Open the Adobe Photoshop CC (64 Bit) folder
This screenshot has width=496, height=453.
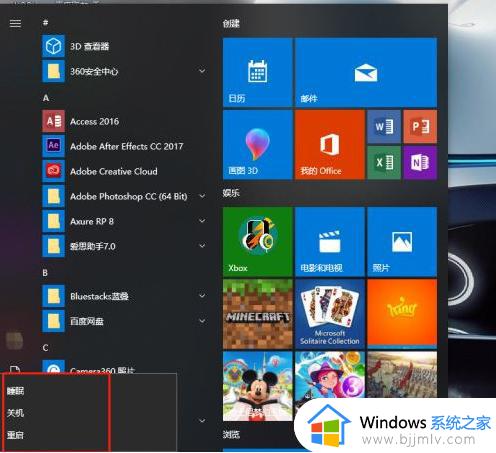(x=124, y=196)
